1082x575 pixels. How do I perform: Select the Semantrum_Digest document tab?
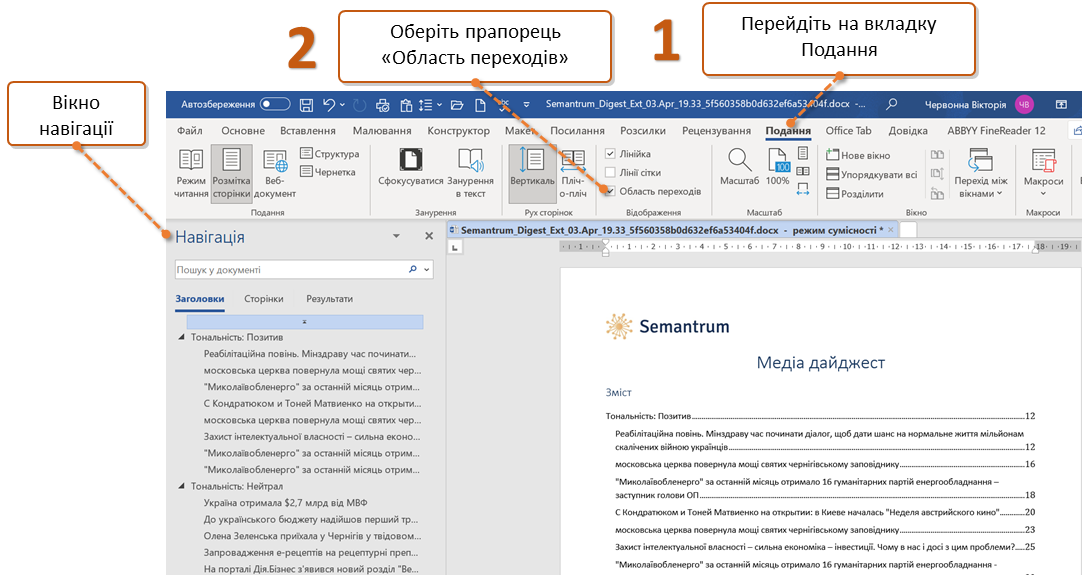671,230
